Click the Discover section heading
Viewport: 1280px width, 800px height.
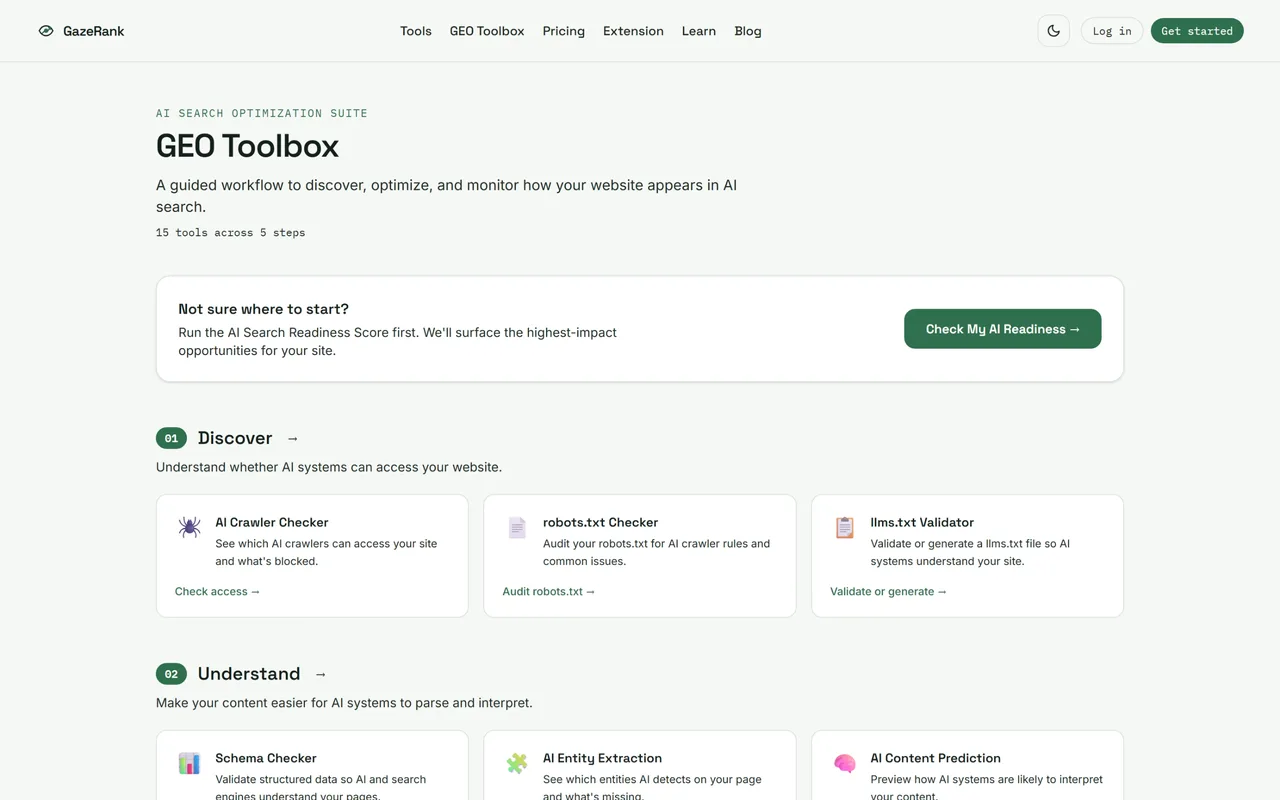[235, 438]
